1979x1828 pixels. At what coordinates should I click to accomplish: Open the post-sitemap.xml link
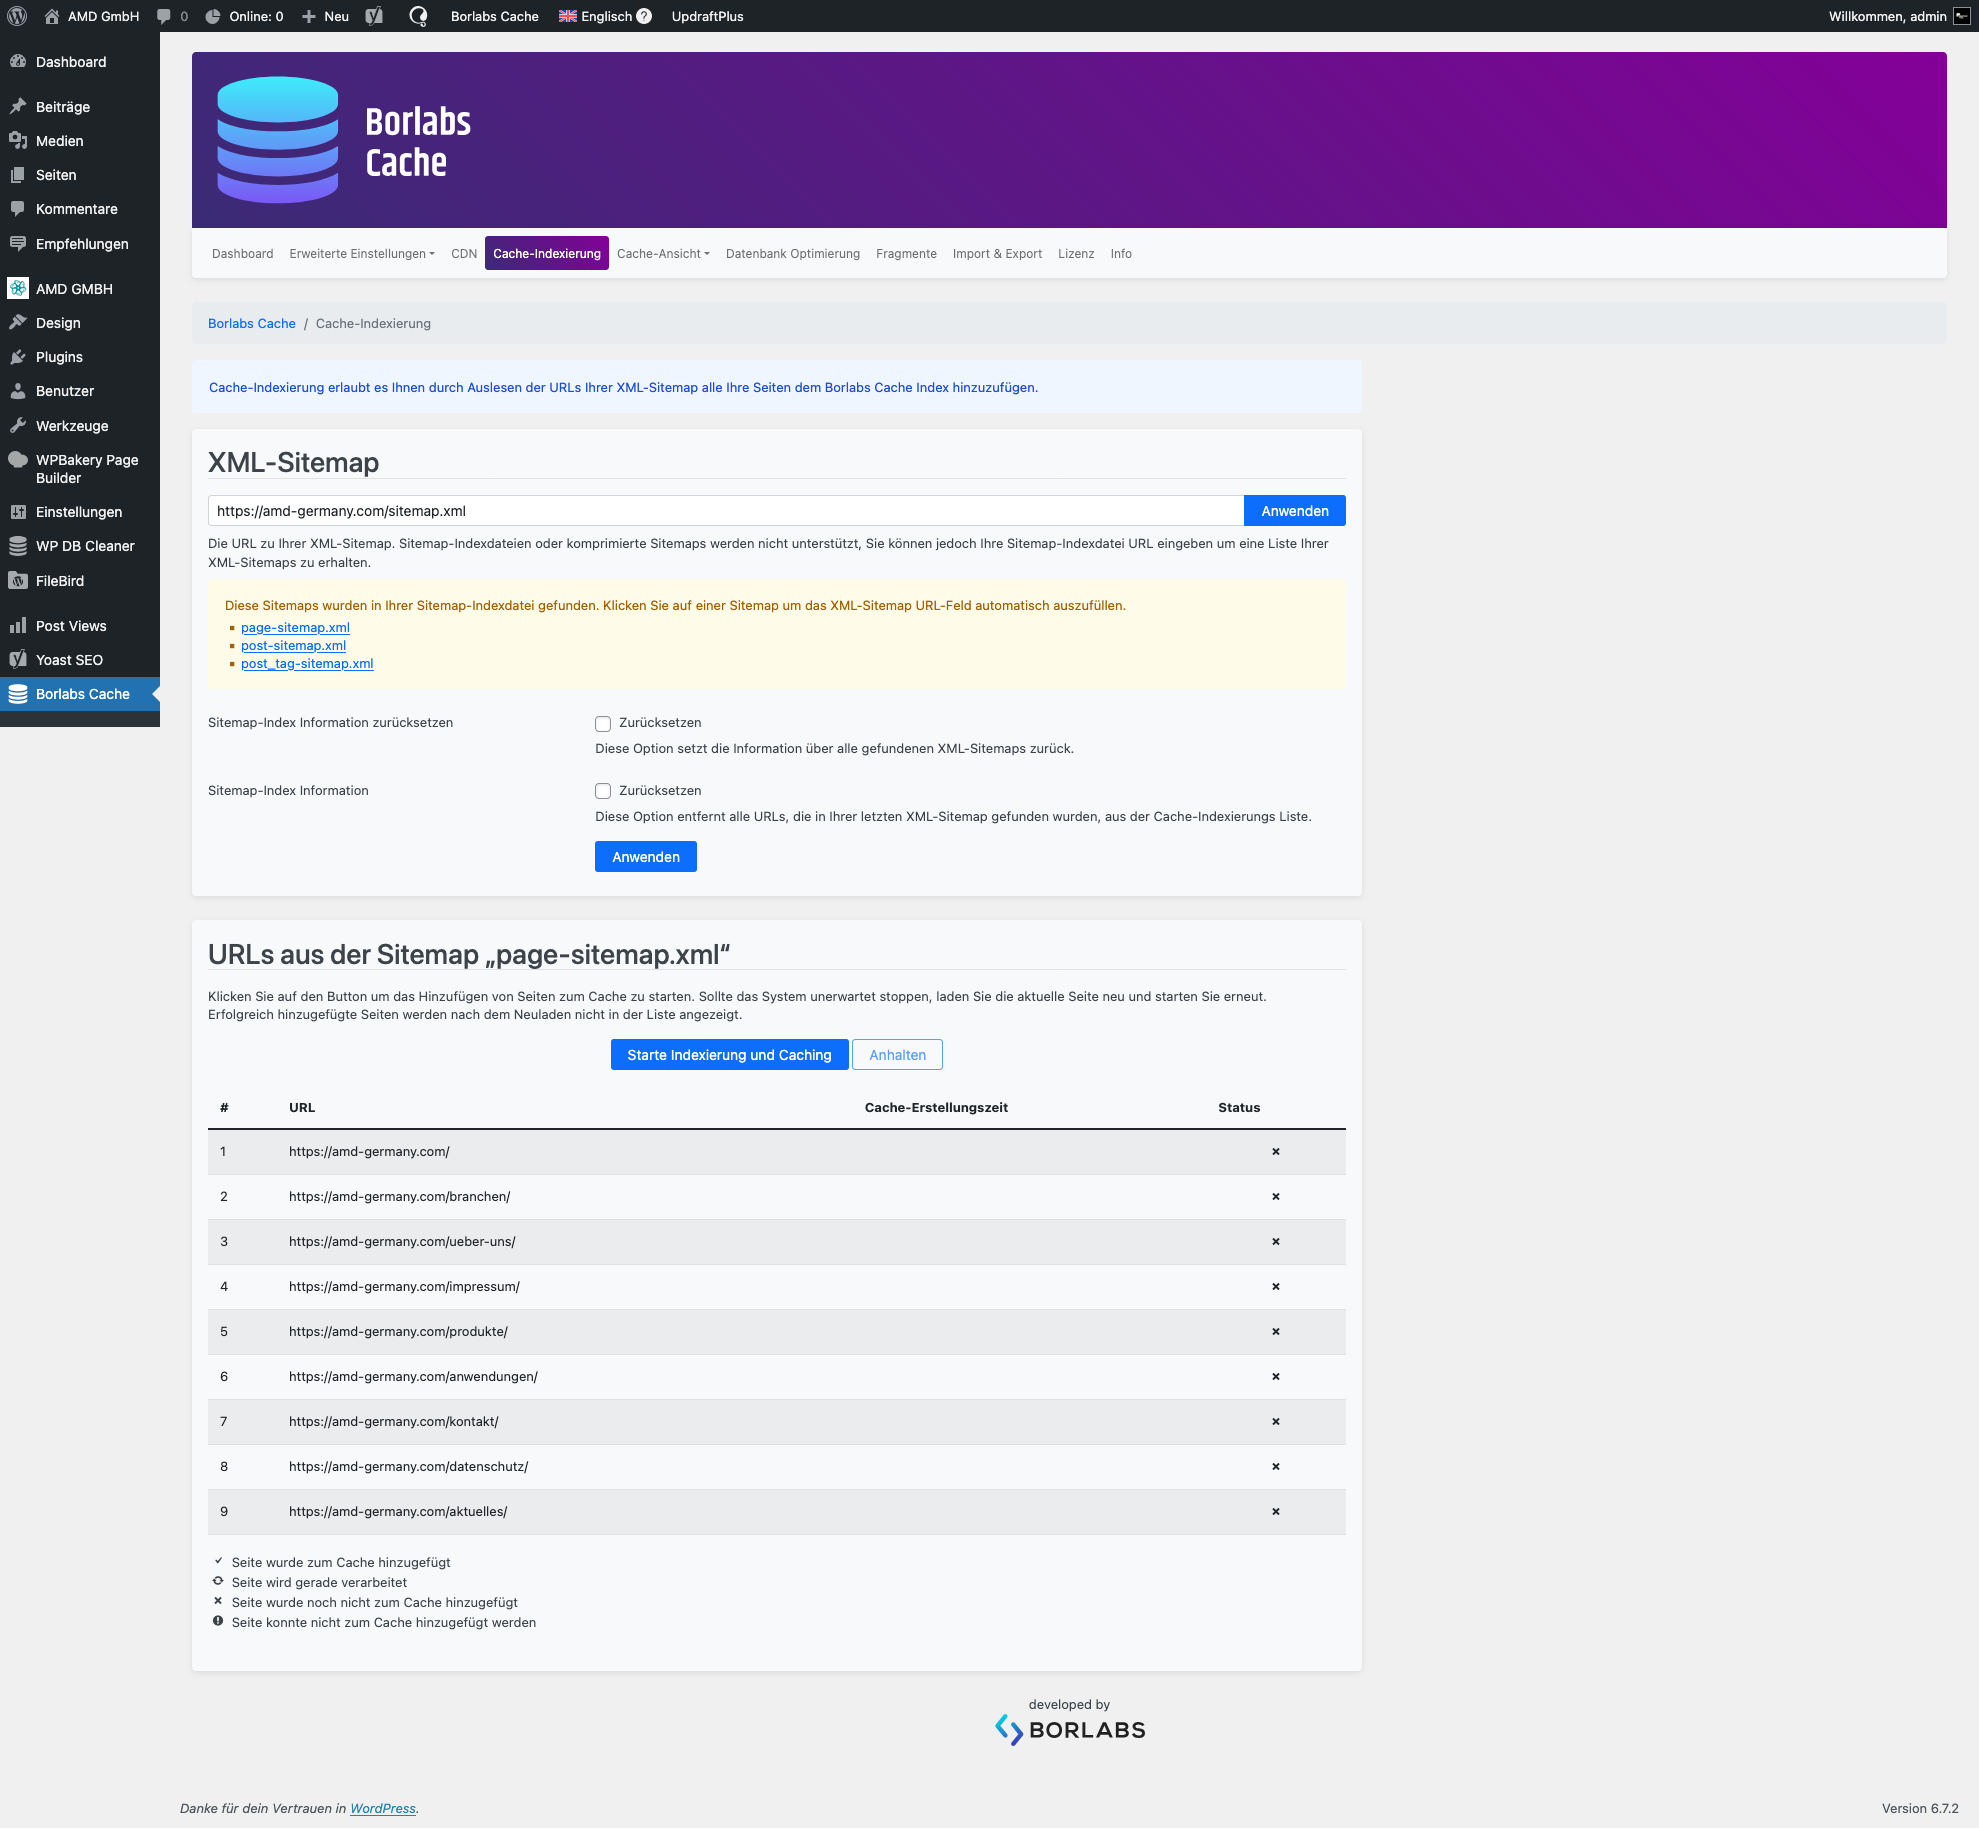[293, 646]
